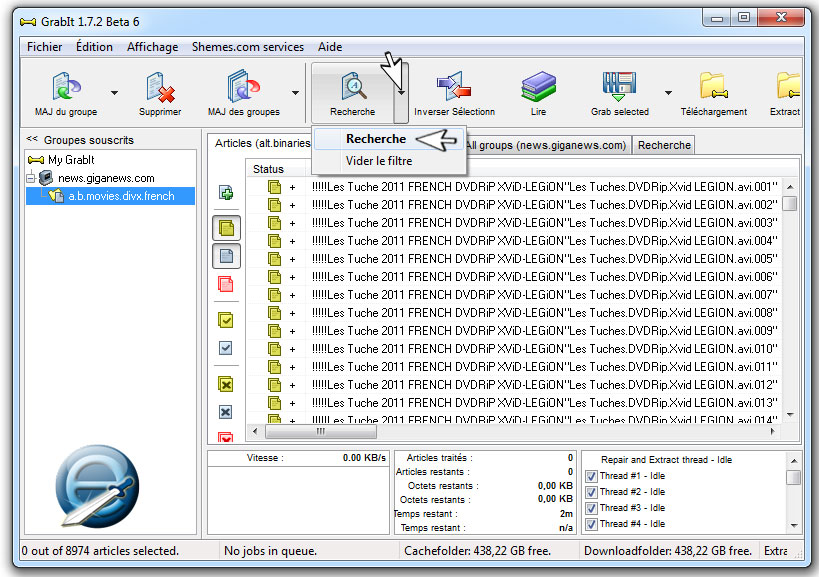
Task: Click the My GrabIt root icon
Action: point(36,160)
